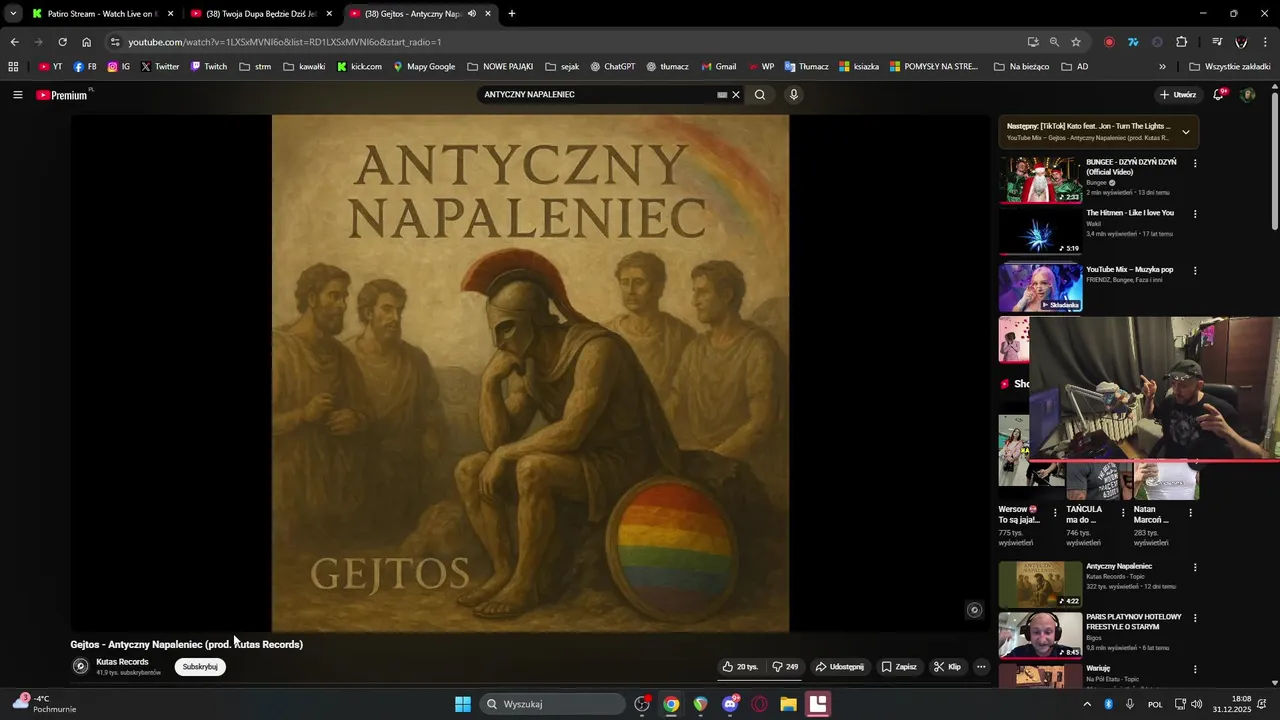Viewport: 1280px width, 720px height.
Task: Share video via Udostępnij button
Action: (x=840, y=667)
